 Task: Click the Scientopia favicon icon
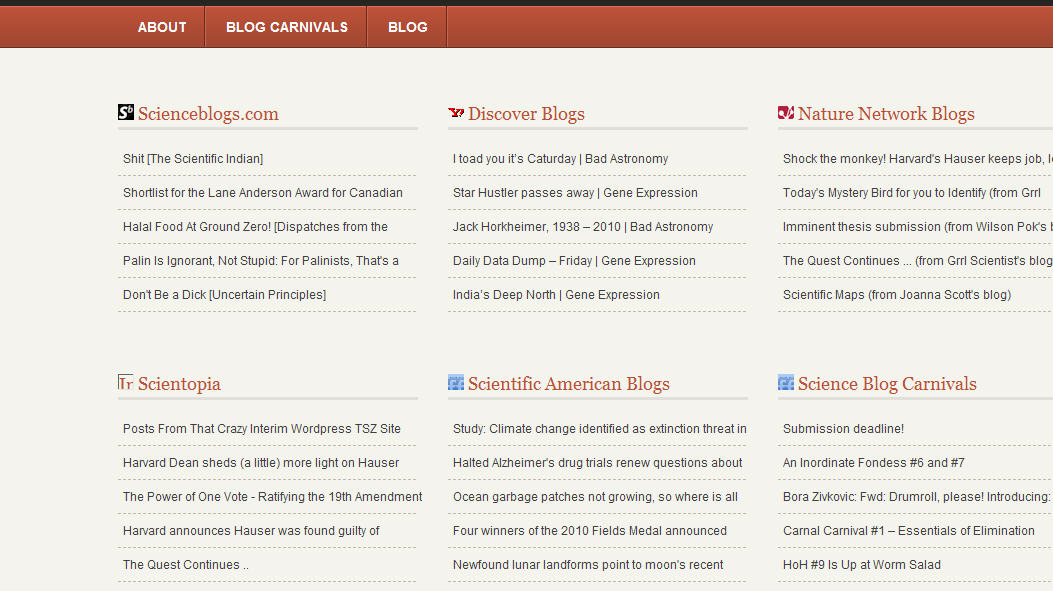[126, 383]
